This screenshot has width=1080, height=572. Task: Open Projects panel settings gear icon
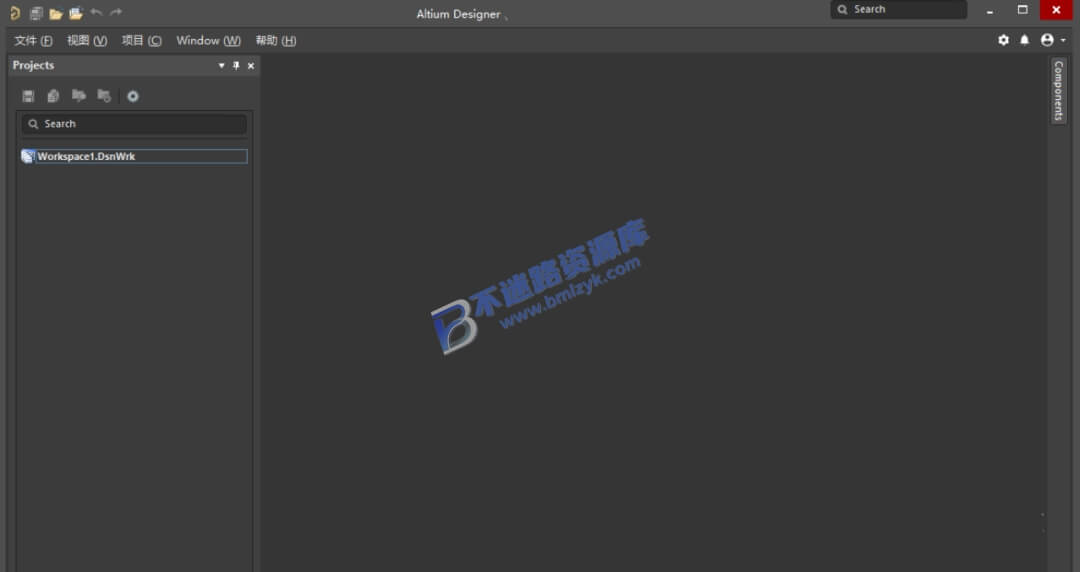click(x=133, y=96)
